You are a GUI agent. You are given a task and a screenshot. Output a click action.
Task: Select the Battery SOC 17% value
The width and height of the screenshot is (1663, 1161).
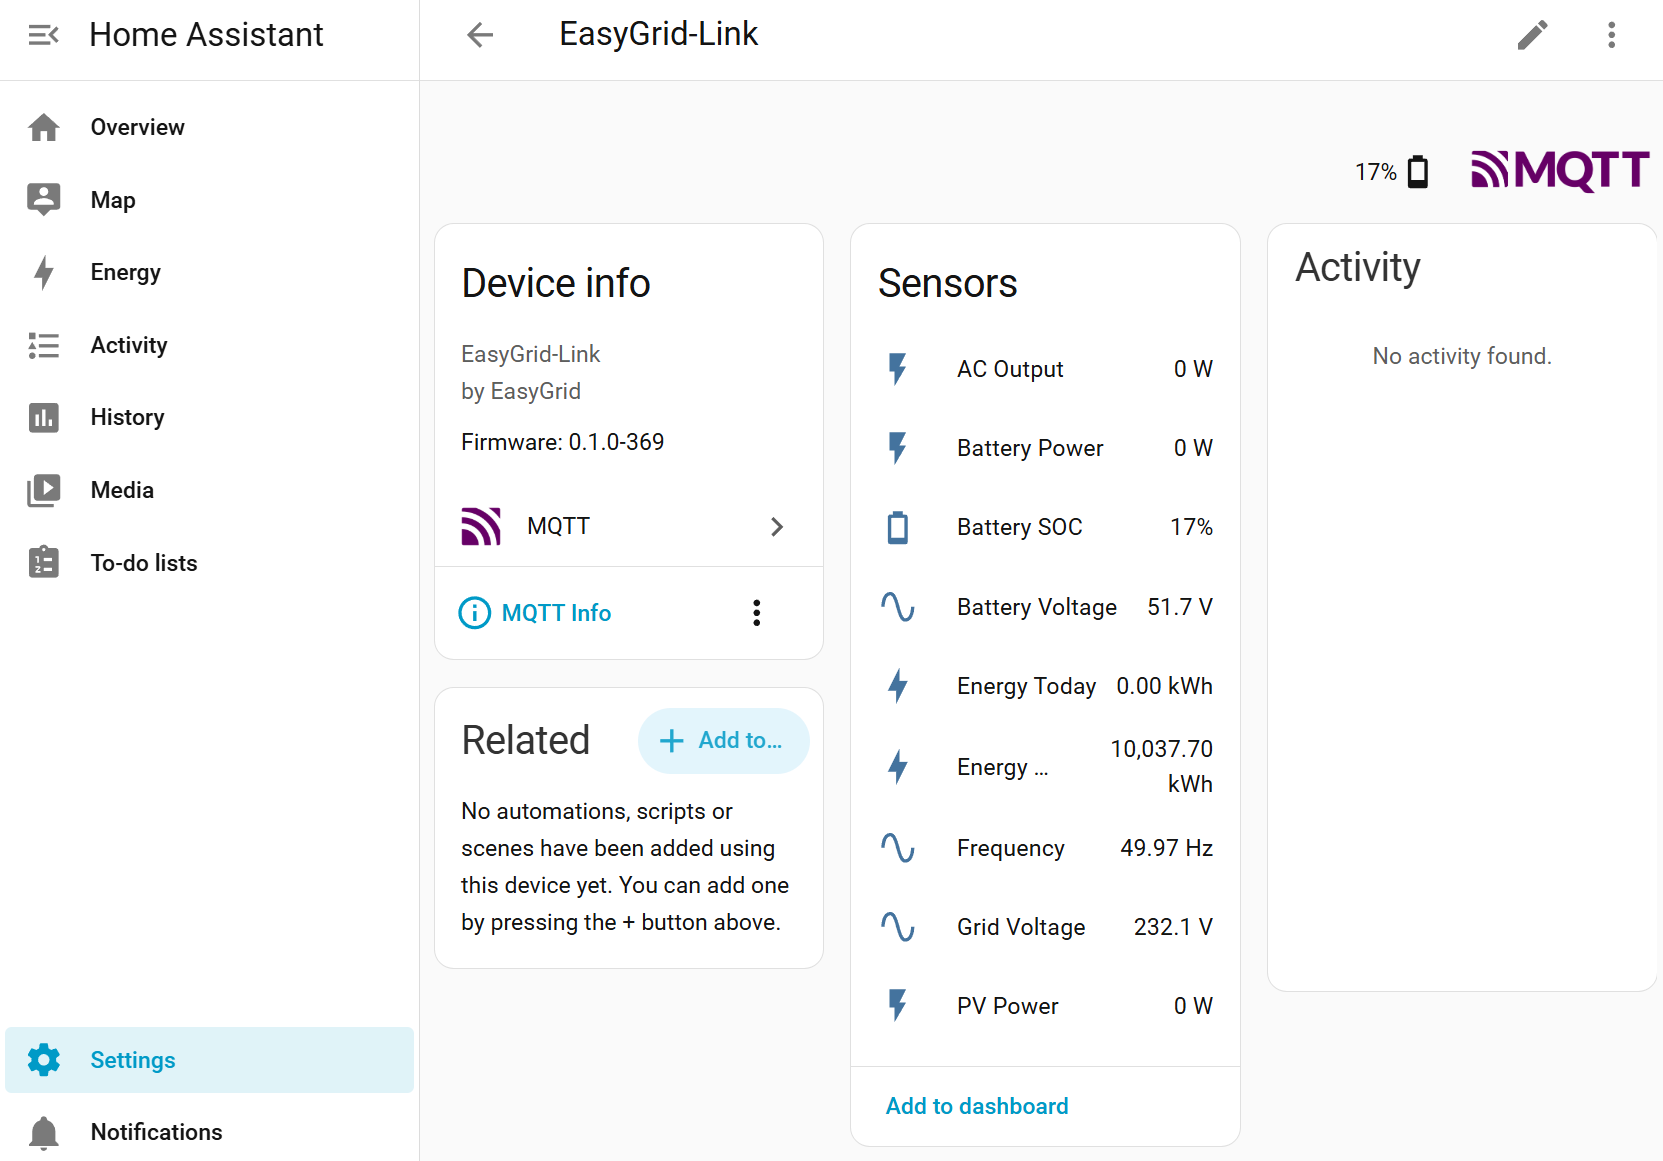1191,527
